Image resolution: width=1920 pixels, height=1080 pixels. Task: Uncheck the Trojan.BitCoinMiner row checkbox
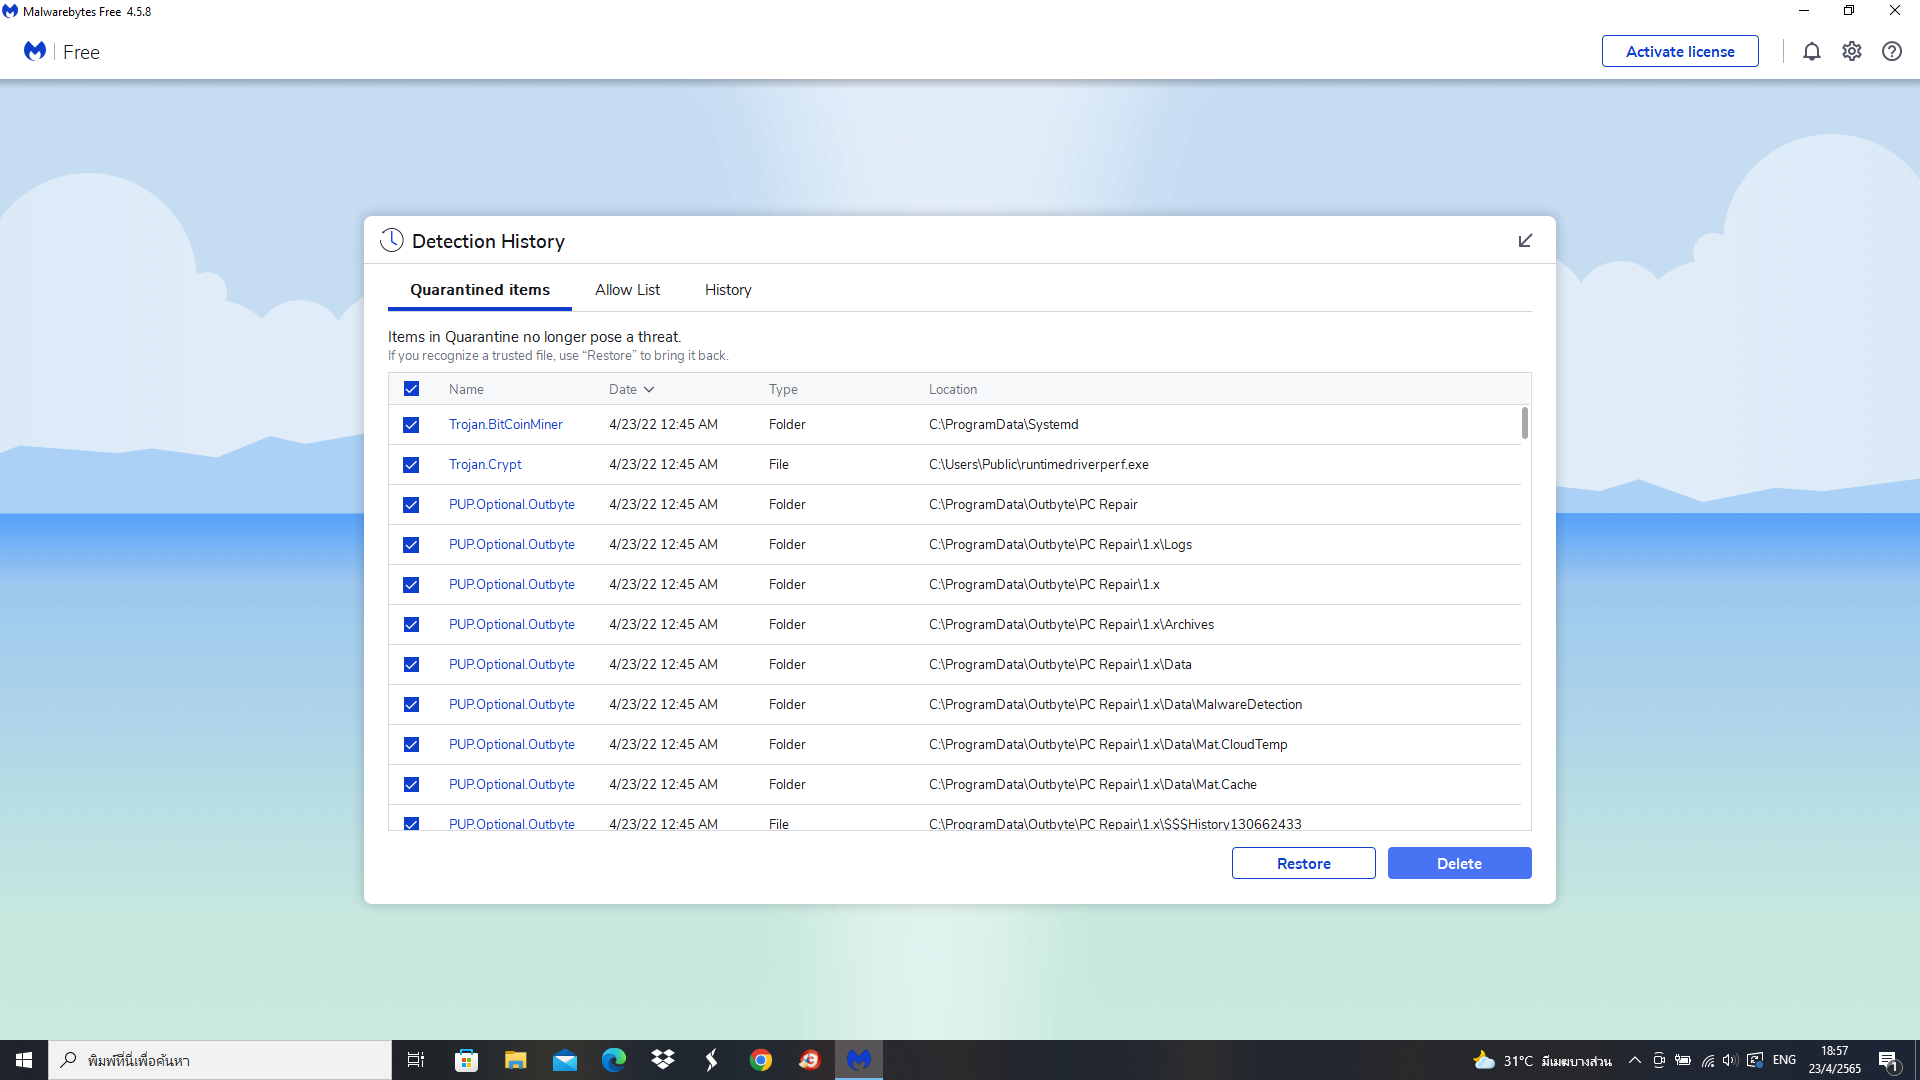coord(411,425)
